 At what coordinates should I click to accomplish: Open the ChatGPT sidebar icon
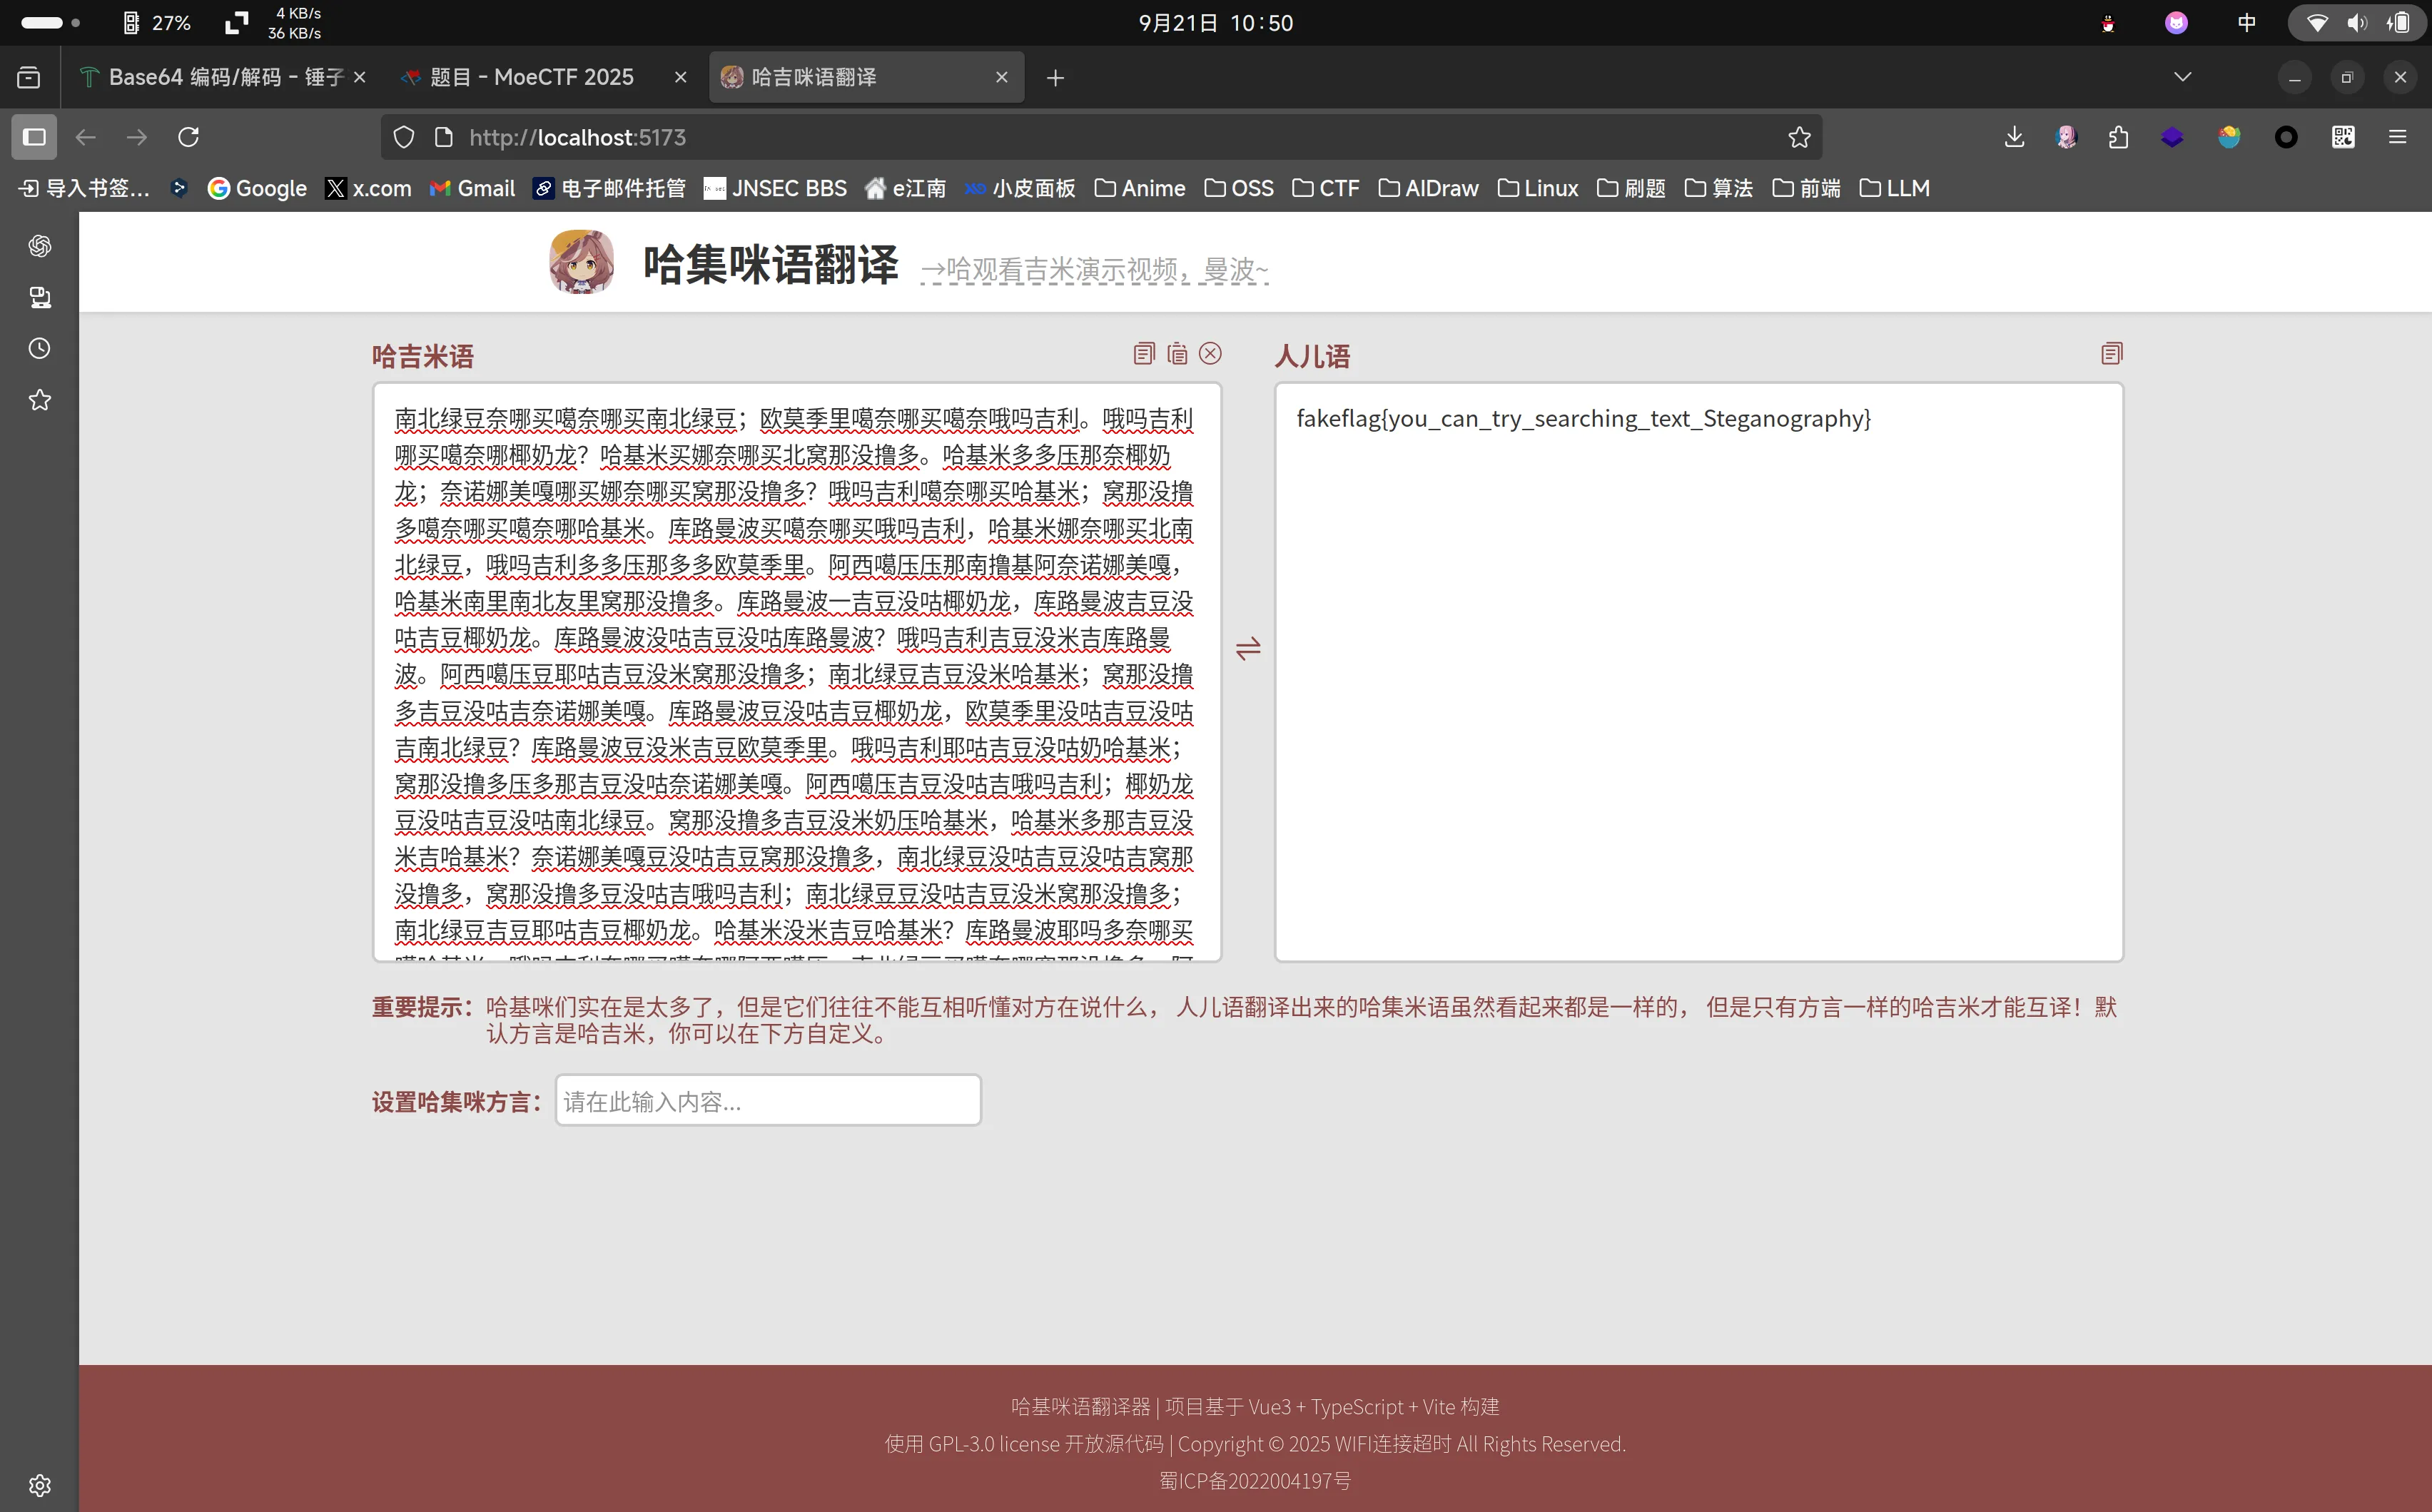click(x=40, y=246)
